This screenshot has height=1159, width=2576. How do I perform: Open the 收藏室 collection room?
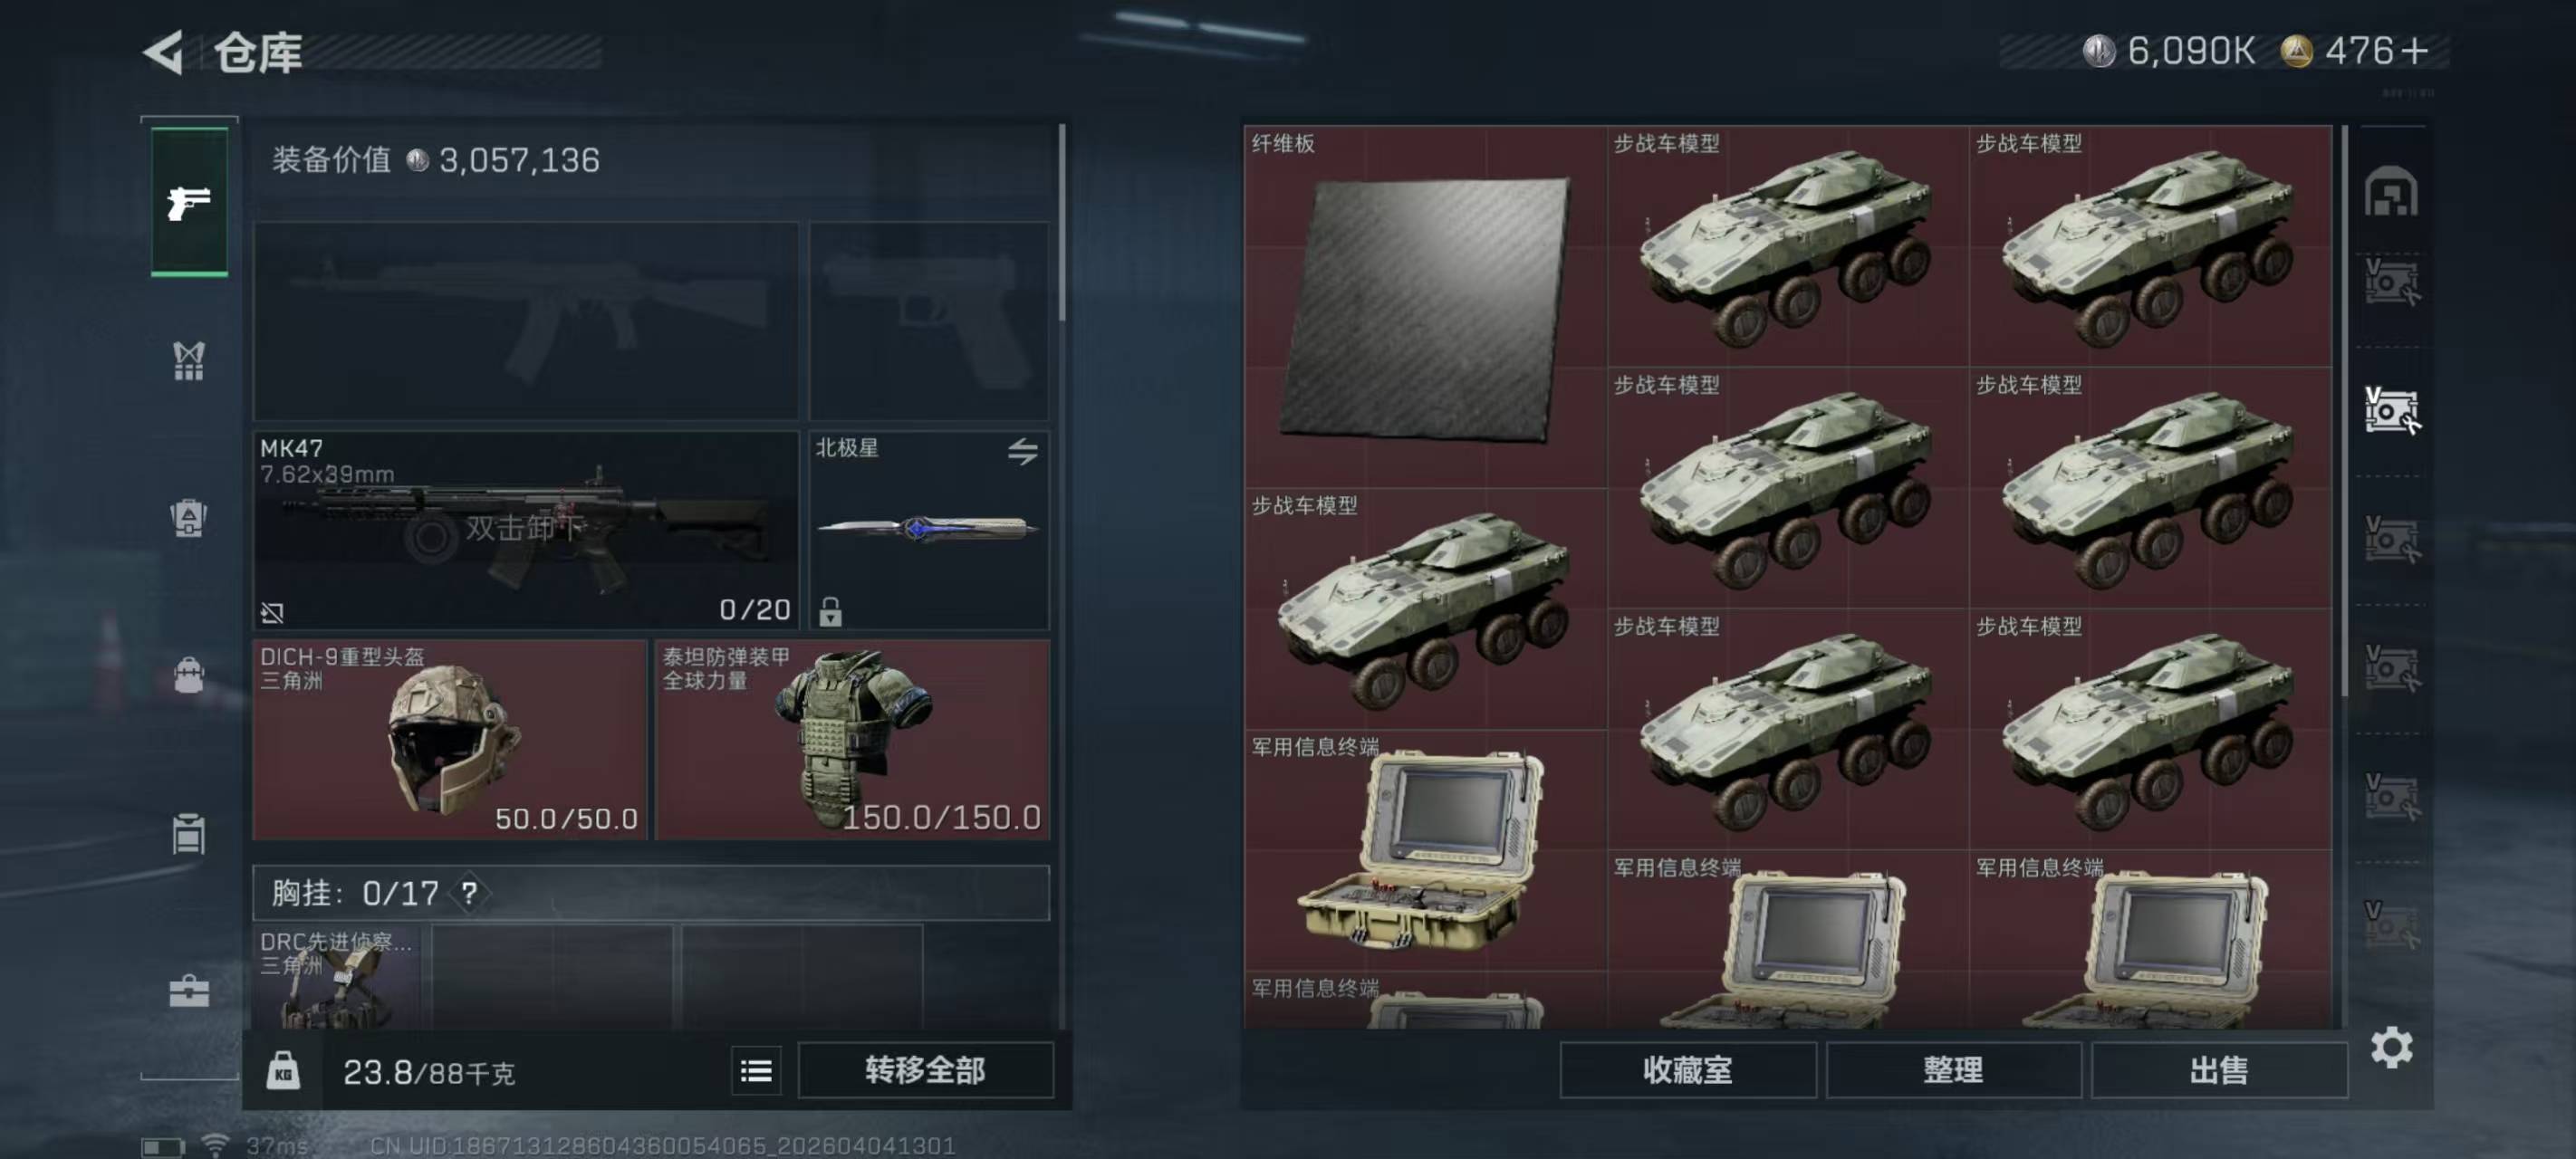tap(1687, 1070)
